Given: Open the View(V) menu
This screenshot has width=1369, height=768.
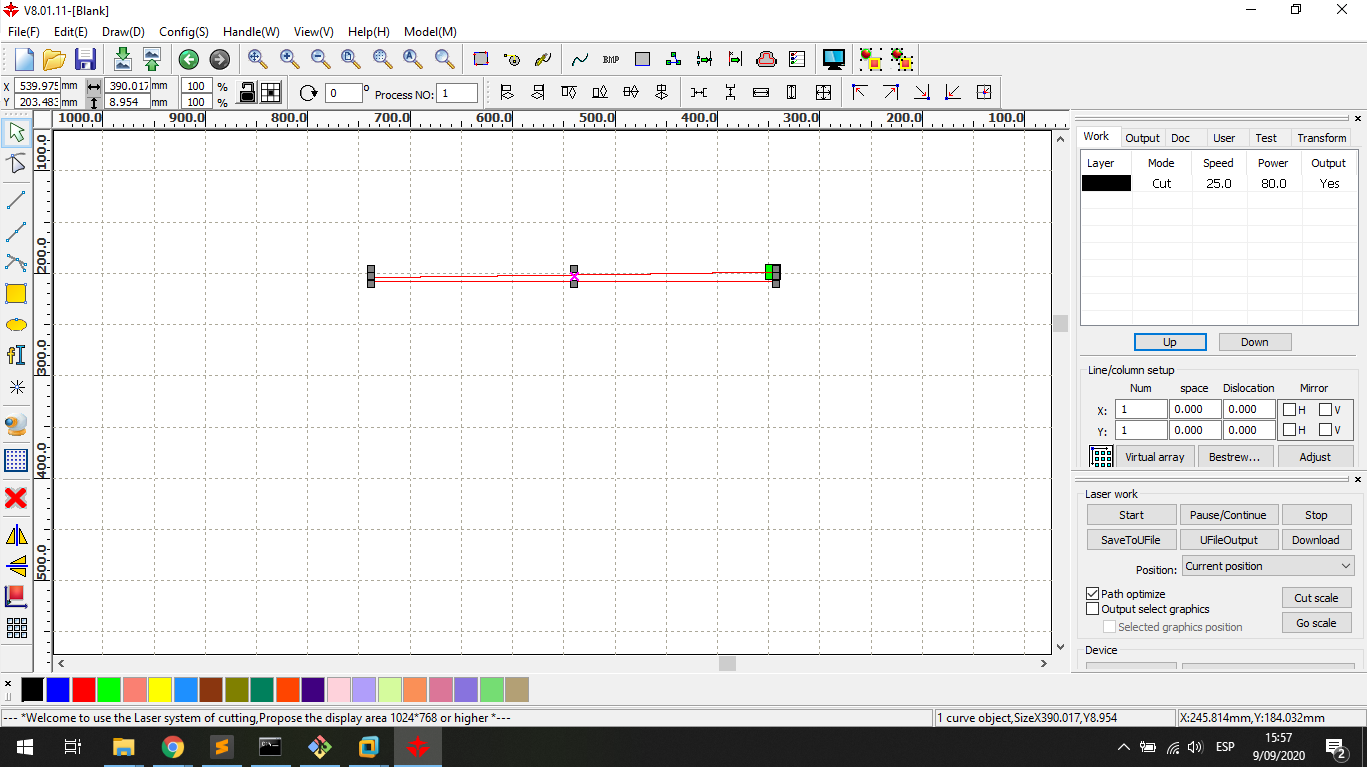Looking at the screenshot, I should coord(314,32).
